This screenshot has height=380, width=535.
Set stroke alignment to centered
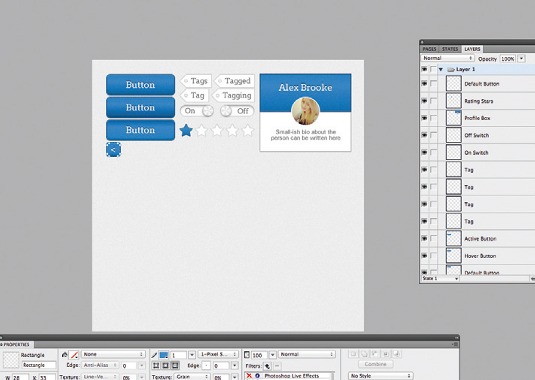coord(165,366)
